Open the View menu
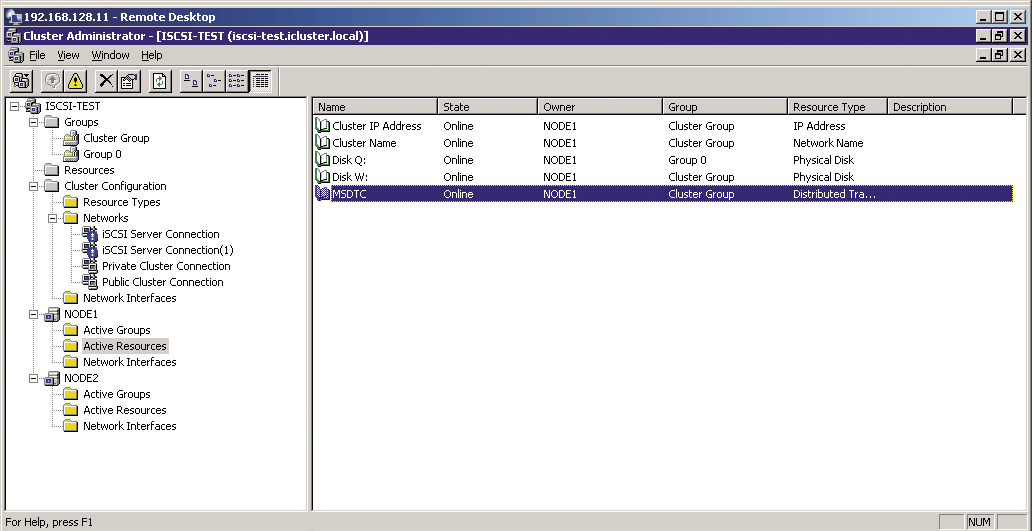Viewport: 1032px width, 531px height. pos(68,55)
